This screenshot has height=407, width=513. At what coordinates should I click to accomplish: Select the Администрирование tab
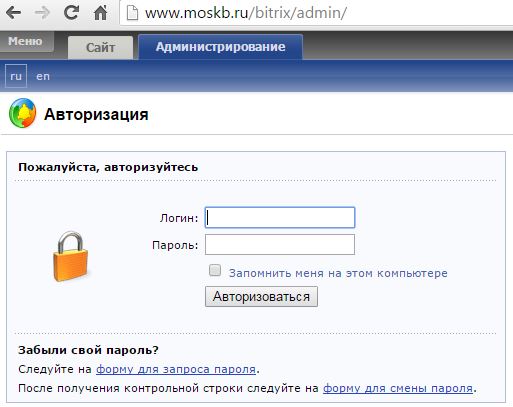pyautogui.click(x=220, y=47)
